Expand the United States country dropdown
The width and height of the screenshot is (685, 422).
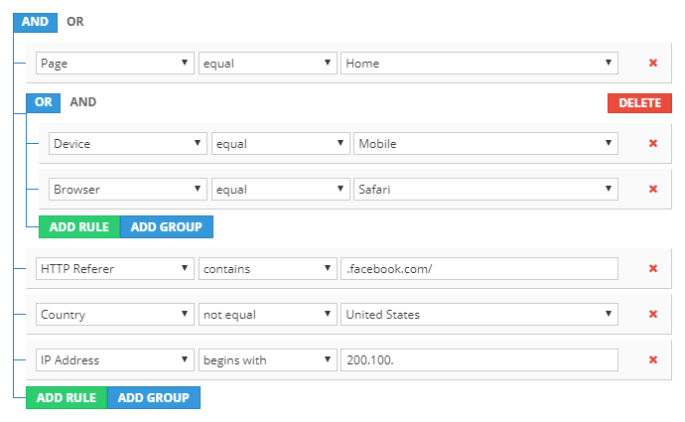[479, 315]
